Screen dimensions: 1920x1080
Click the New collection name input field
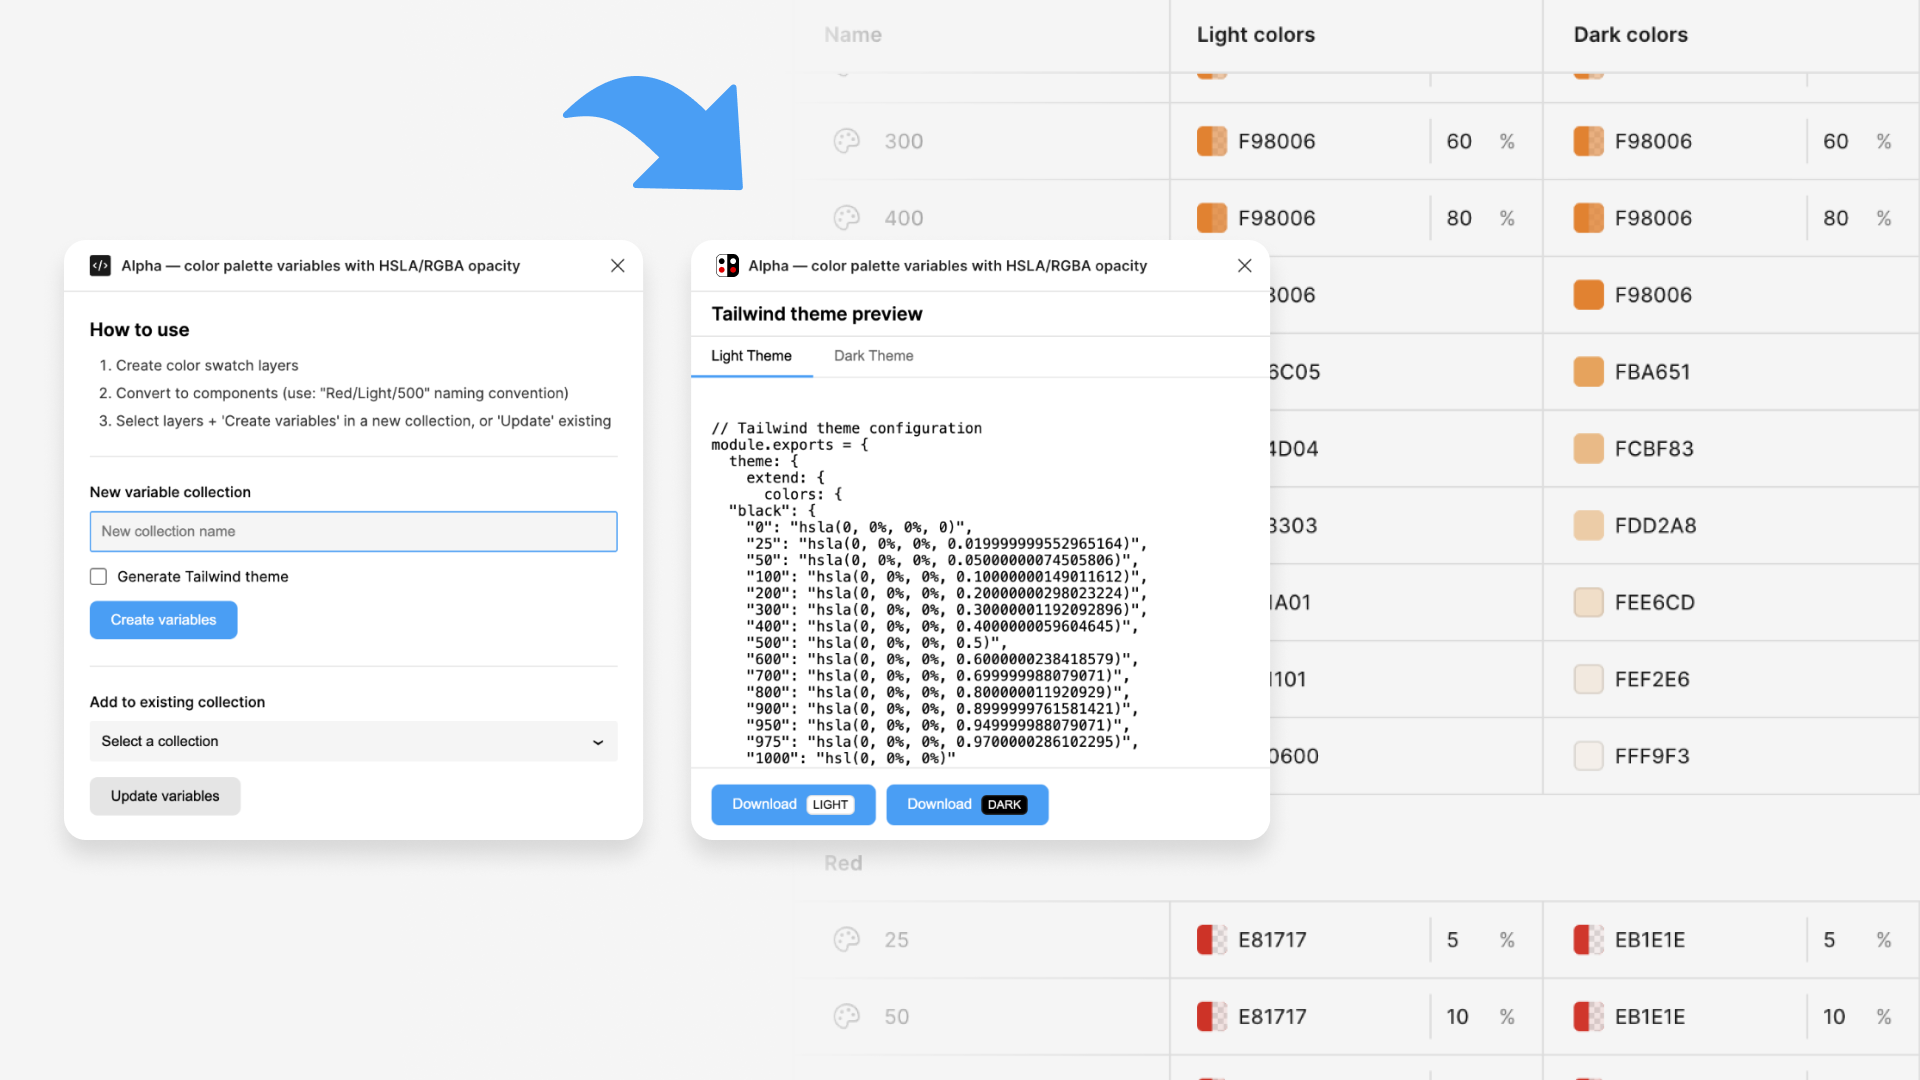coord(353,532)
